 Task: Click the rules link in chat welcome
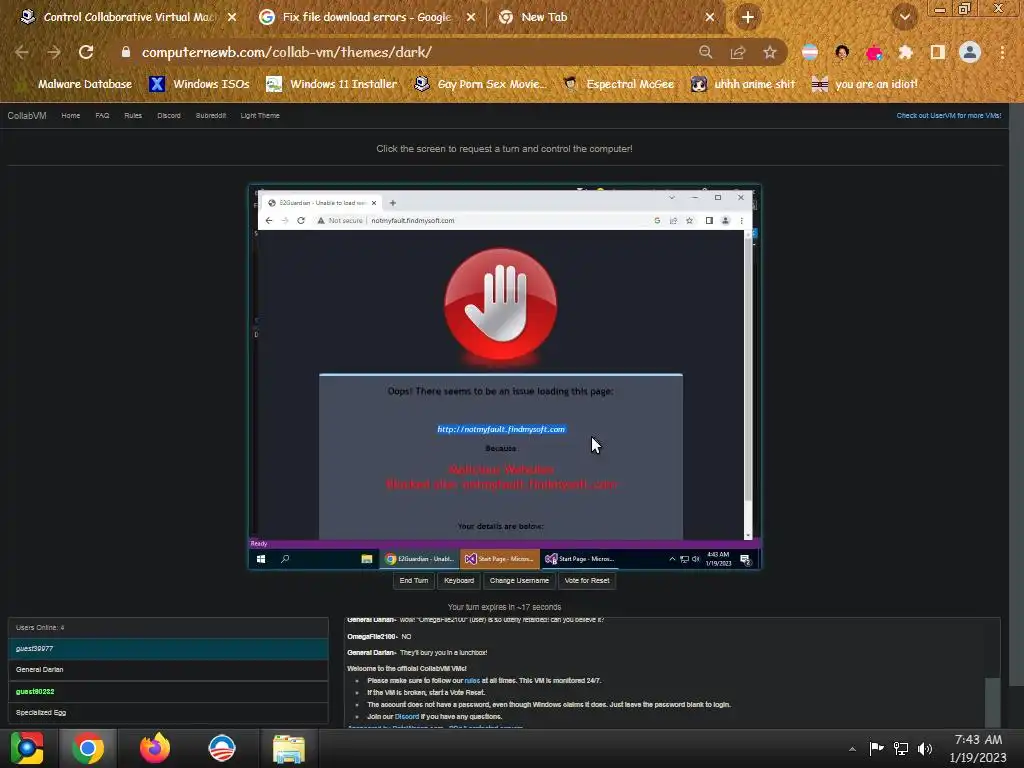pyautogui.click(x=472, y=680)
